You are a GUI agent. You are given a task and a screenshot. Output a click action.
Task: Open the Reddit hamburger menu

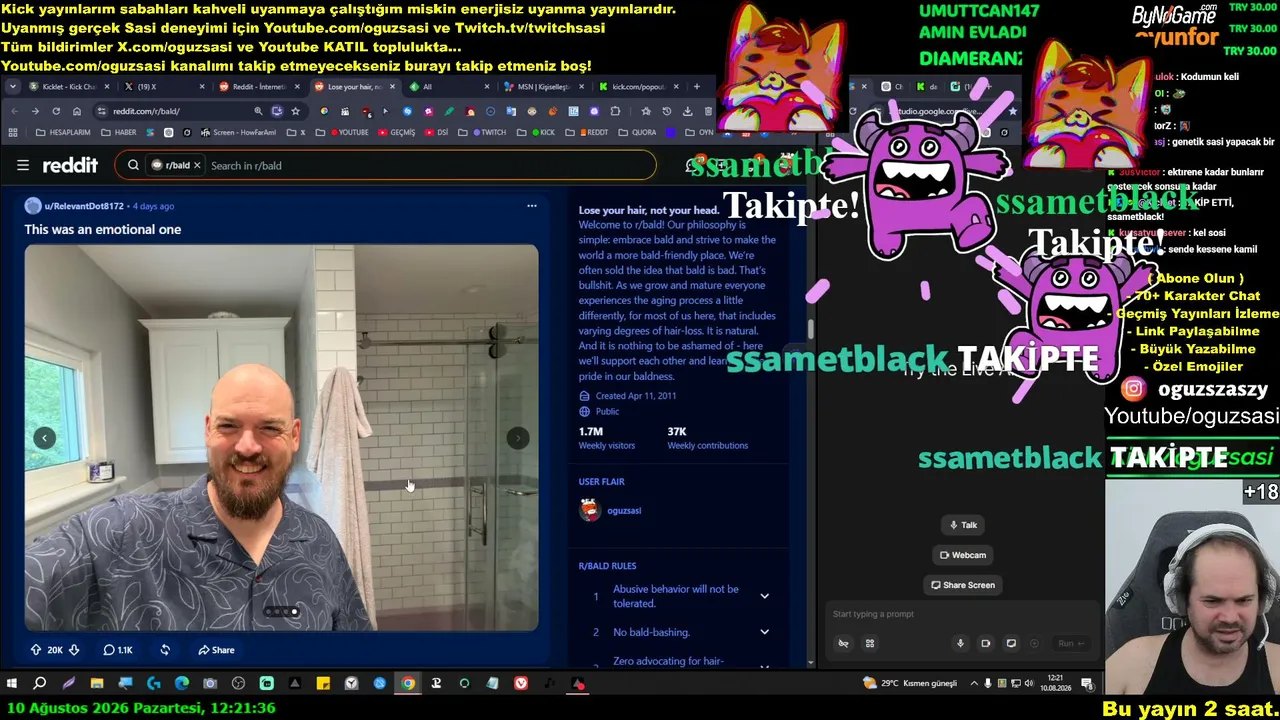pyautogui.click(x=22, y=165)
